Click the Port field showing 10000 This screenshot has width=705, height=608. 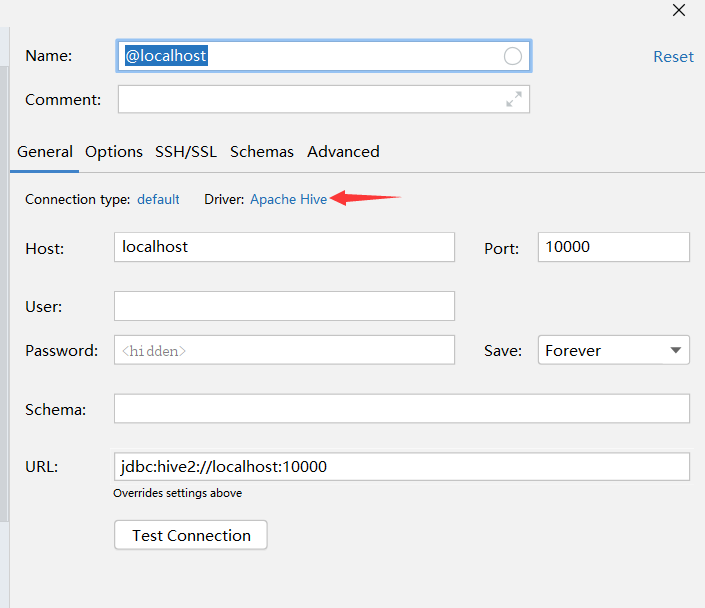[614, 247]
